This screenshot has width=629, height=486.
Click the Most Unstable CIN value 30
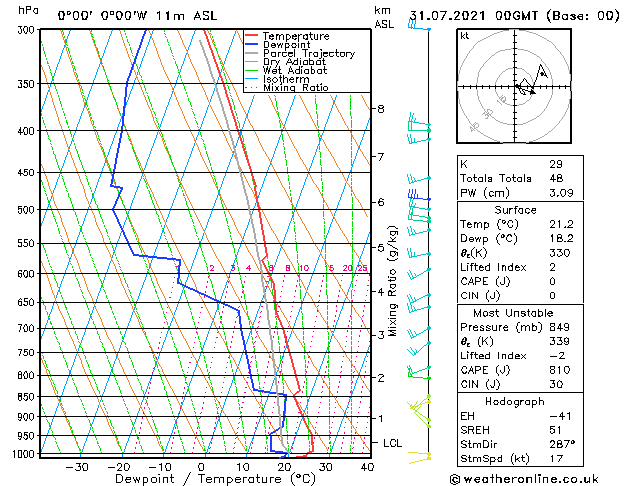(x=556, y=384)
